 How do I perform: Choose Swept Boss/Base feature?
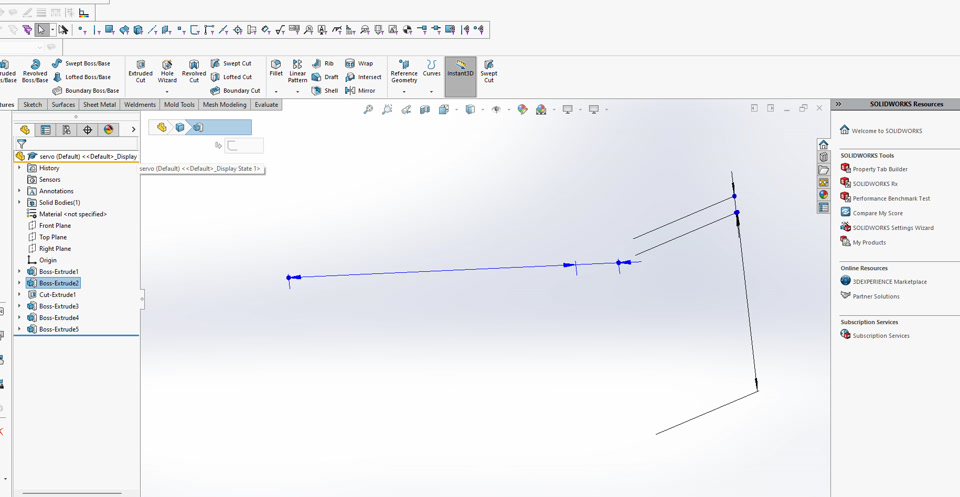coord(81,63)
